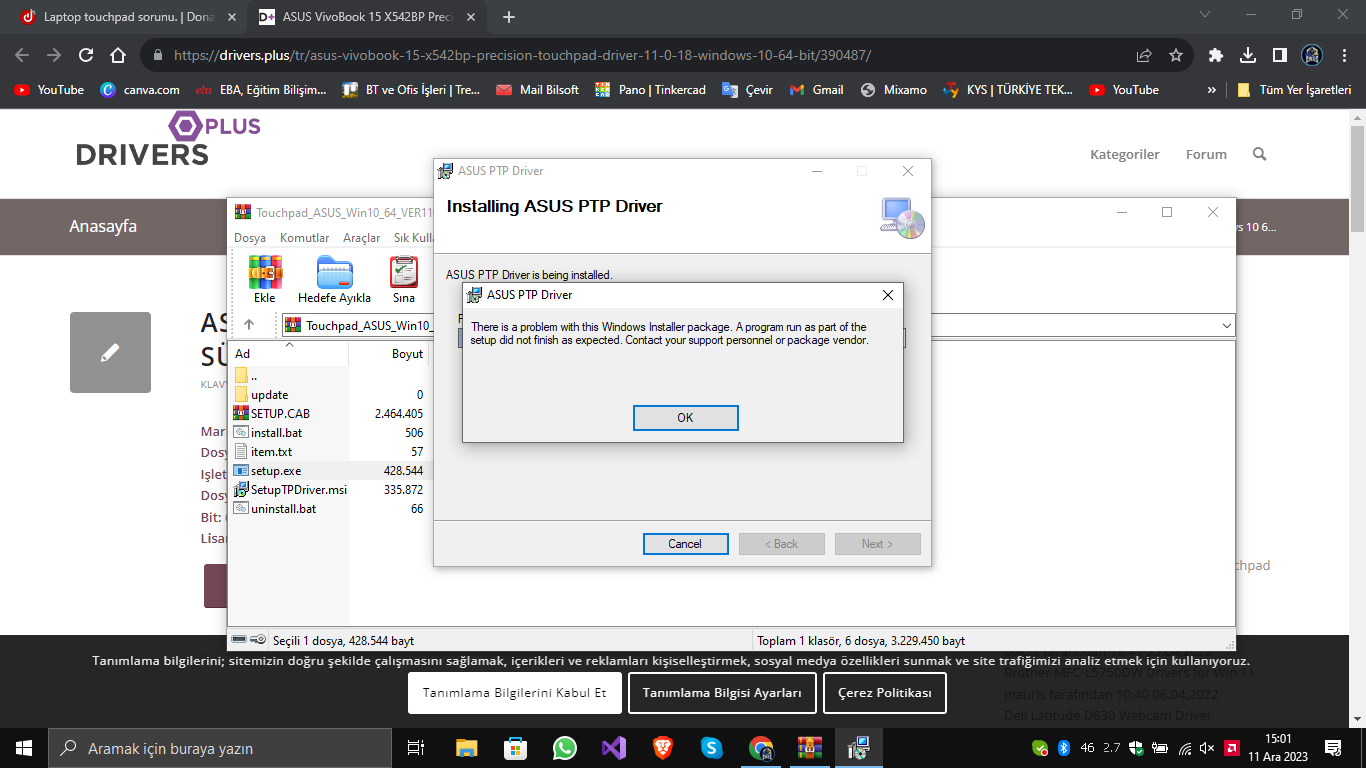Expand the WinRAR address path dropdown
1366x768 pixels.
pos(1226,326)
